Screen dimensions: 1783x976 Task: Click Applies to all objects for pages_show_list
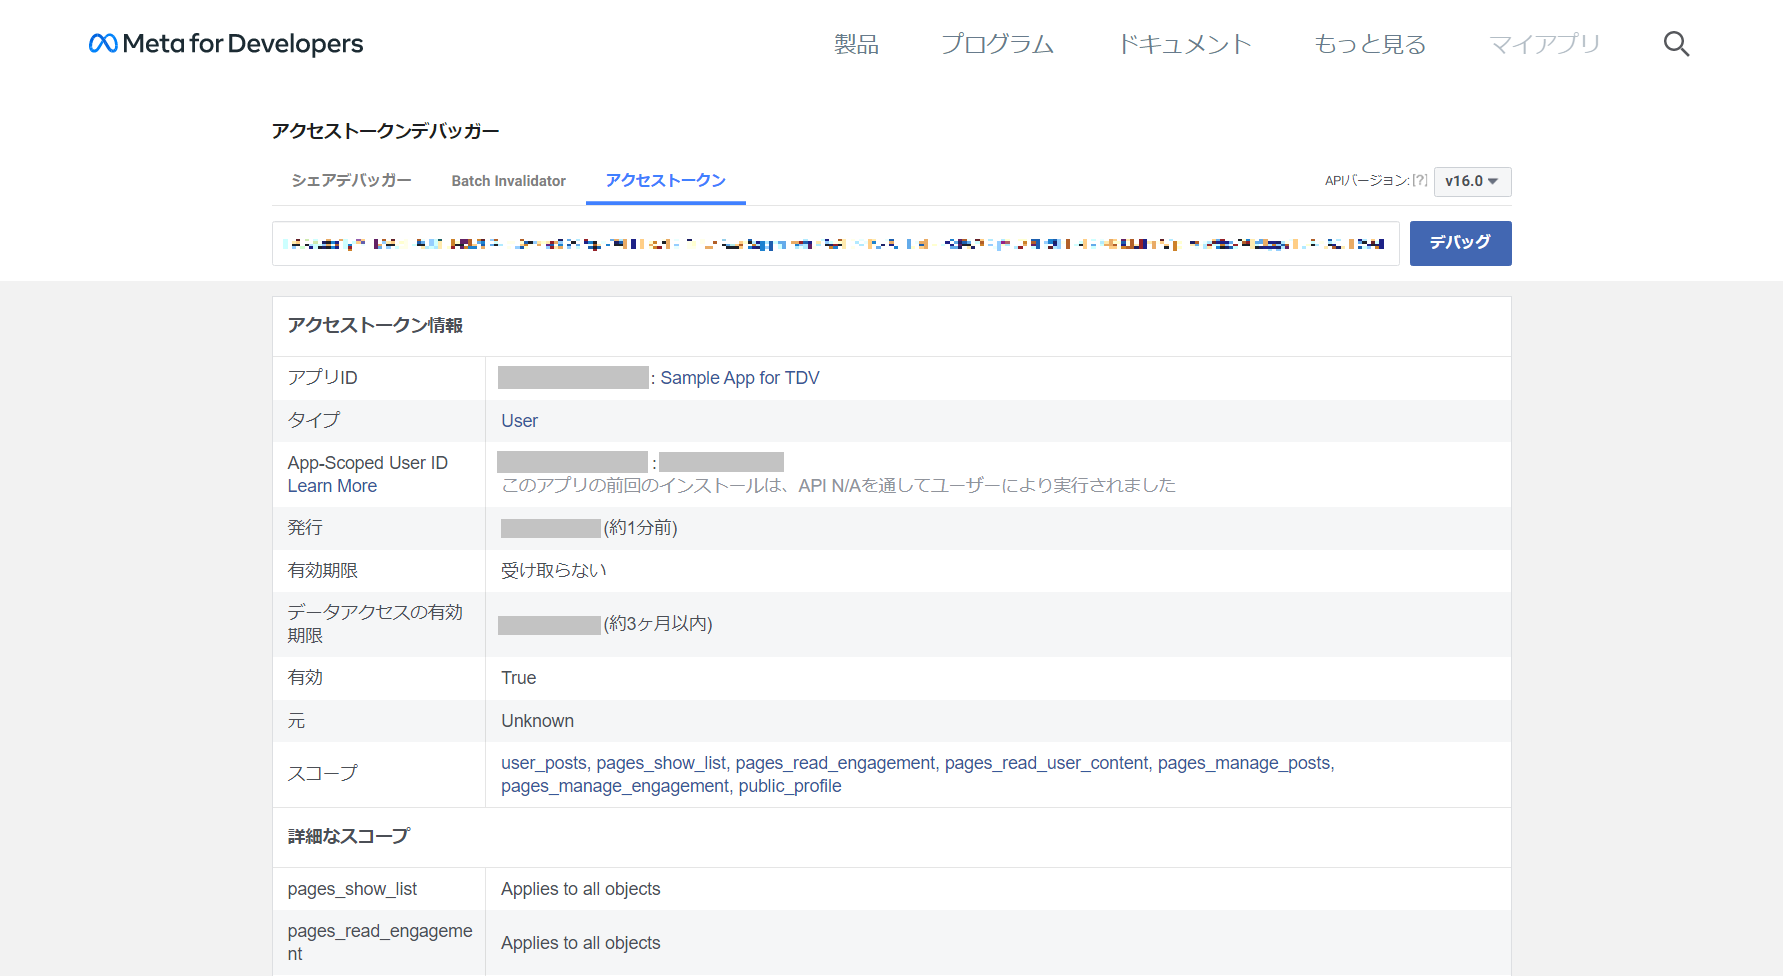(581, 889)
